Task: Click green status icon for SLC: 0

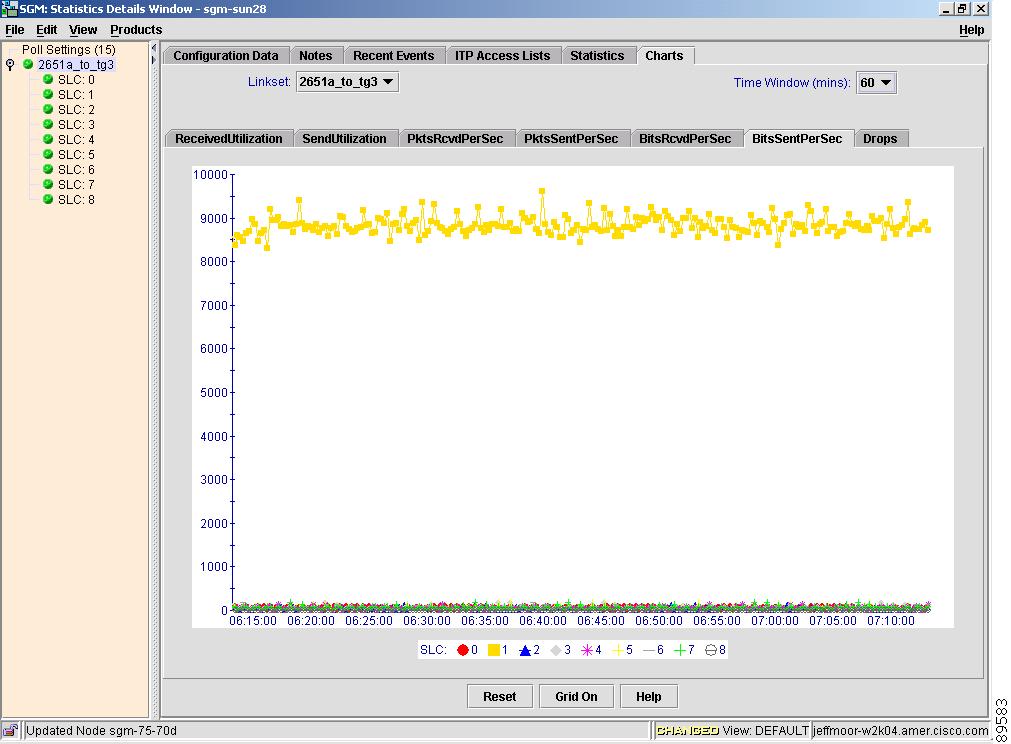Action: pyautogui.click(x=48, y=80)
